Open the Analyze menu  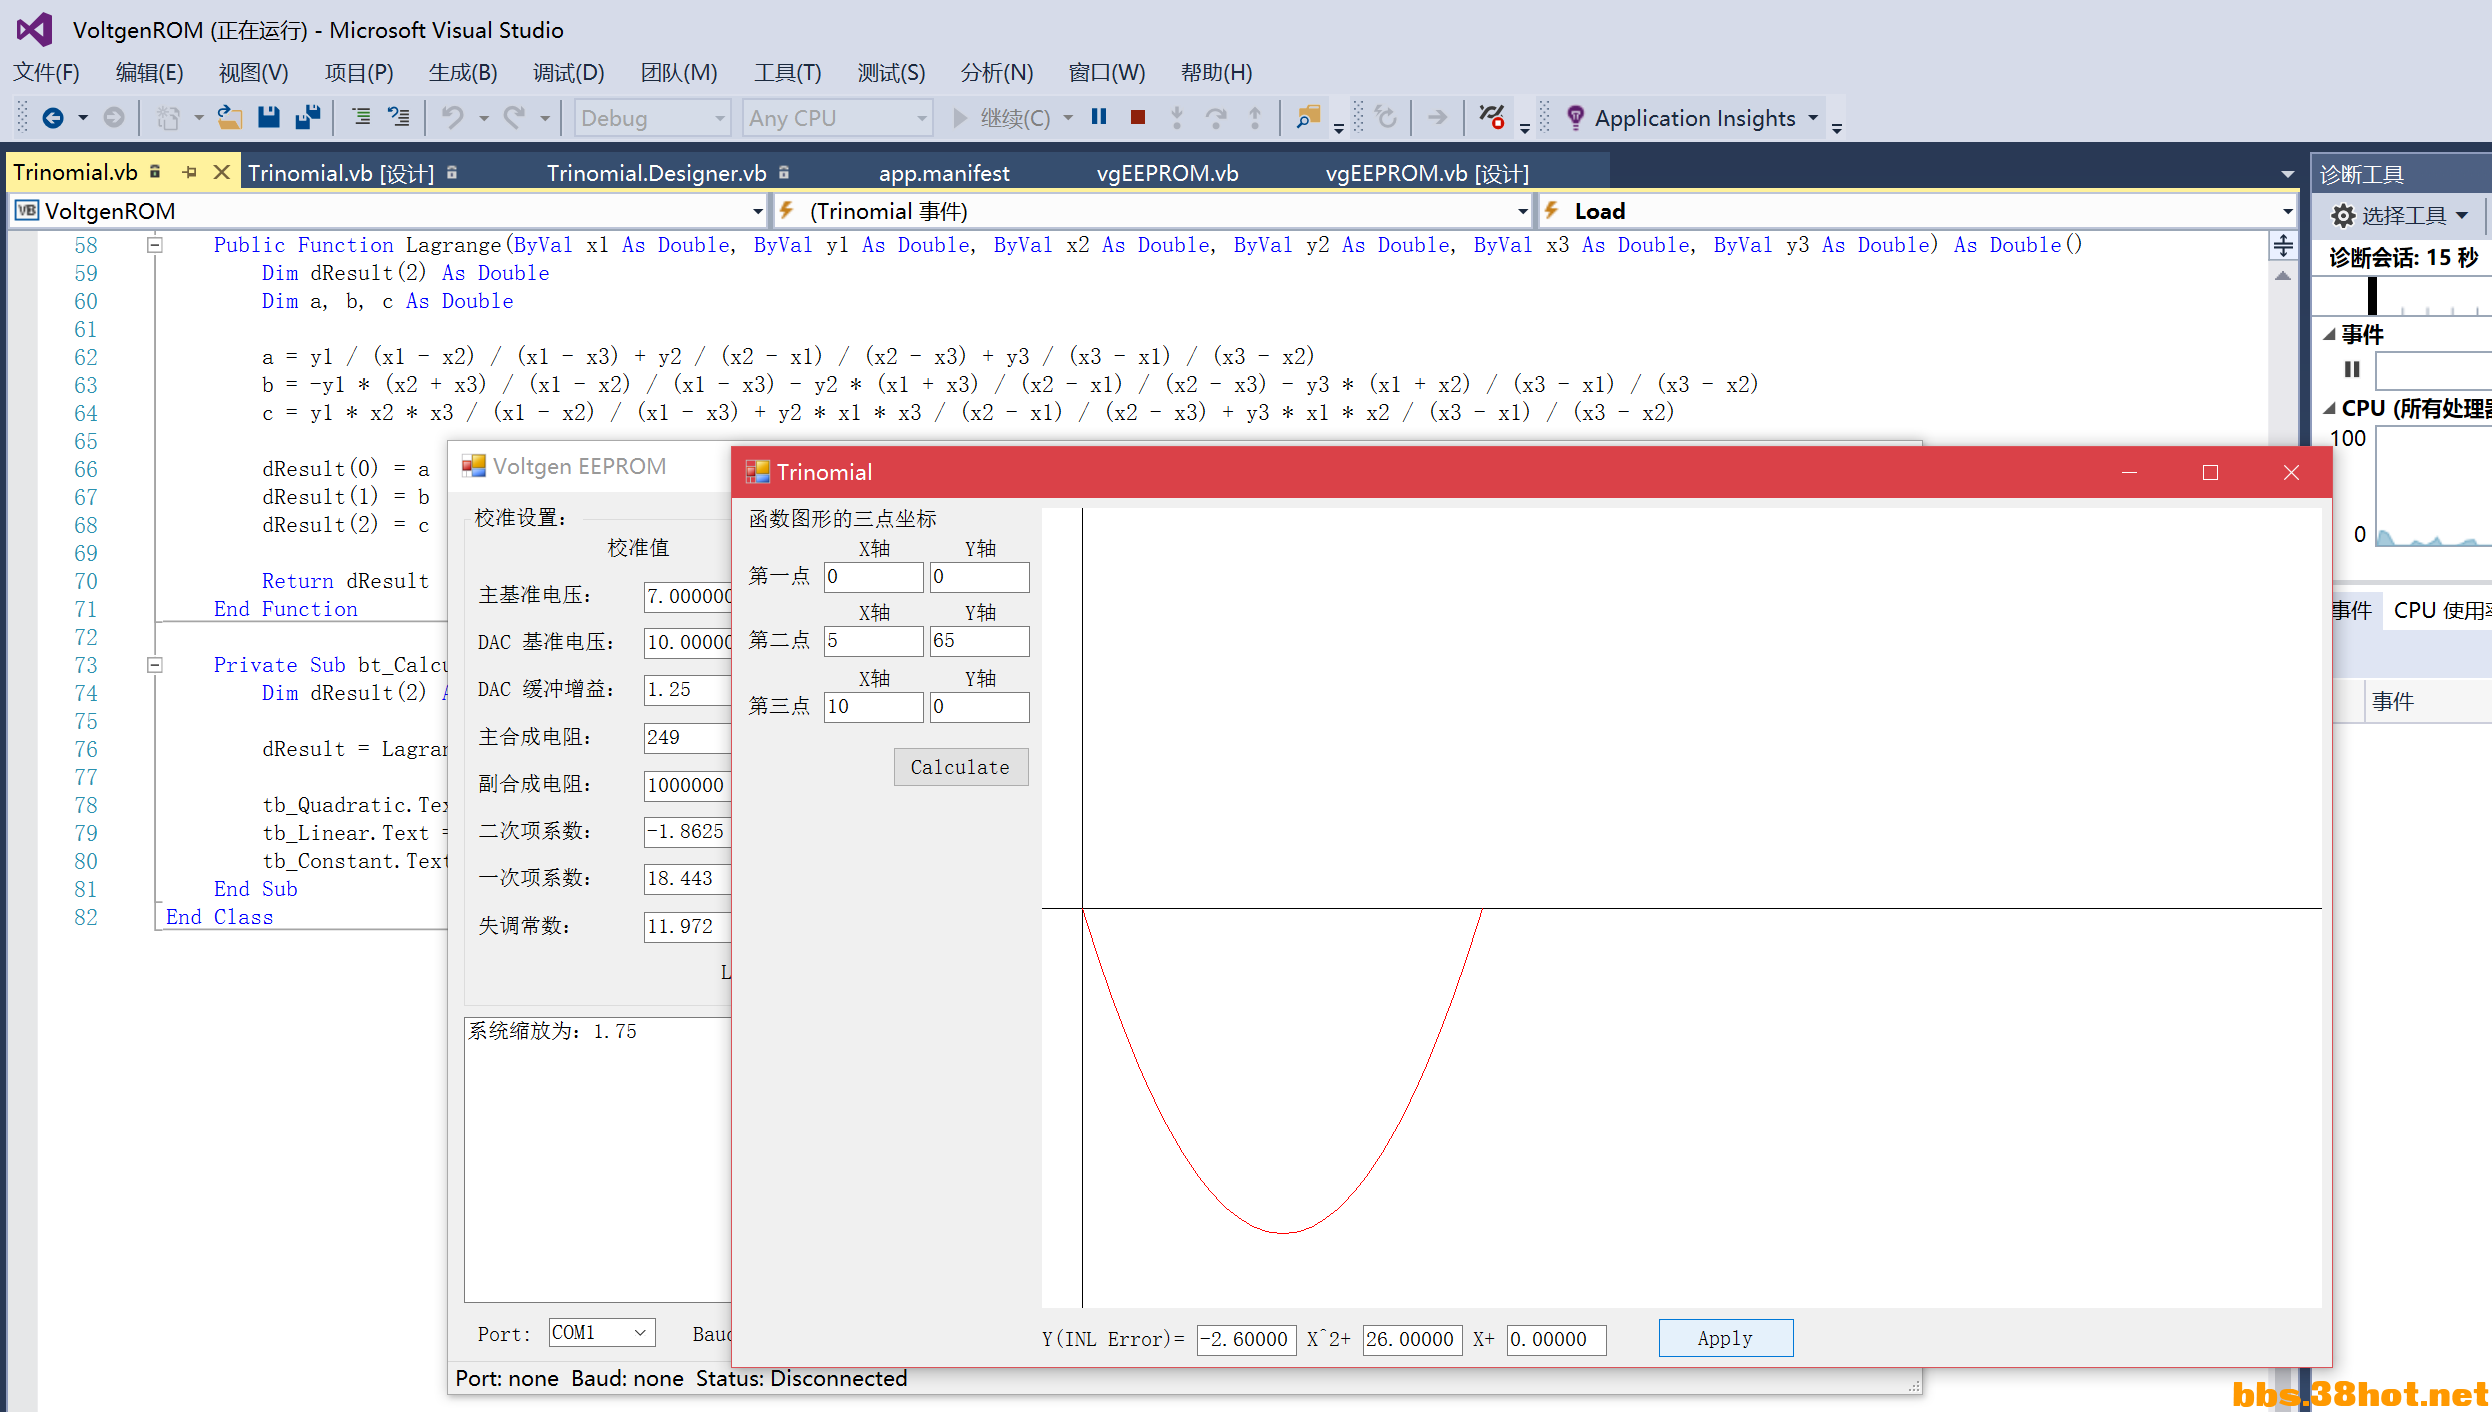[x=996, y=73]
